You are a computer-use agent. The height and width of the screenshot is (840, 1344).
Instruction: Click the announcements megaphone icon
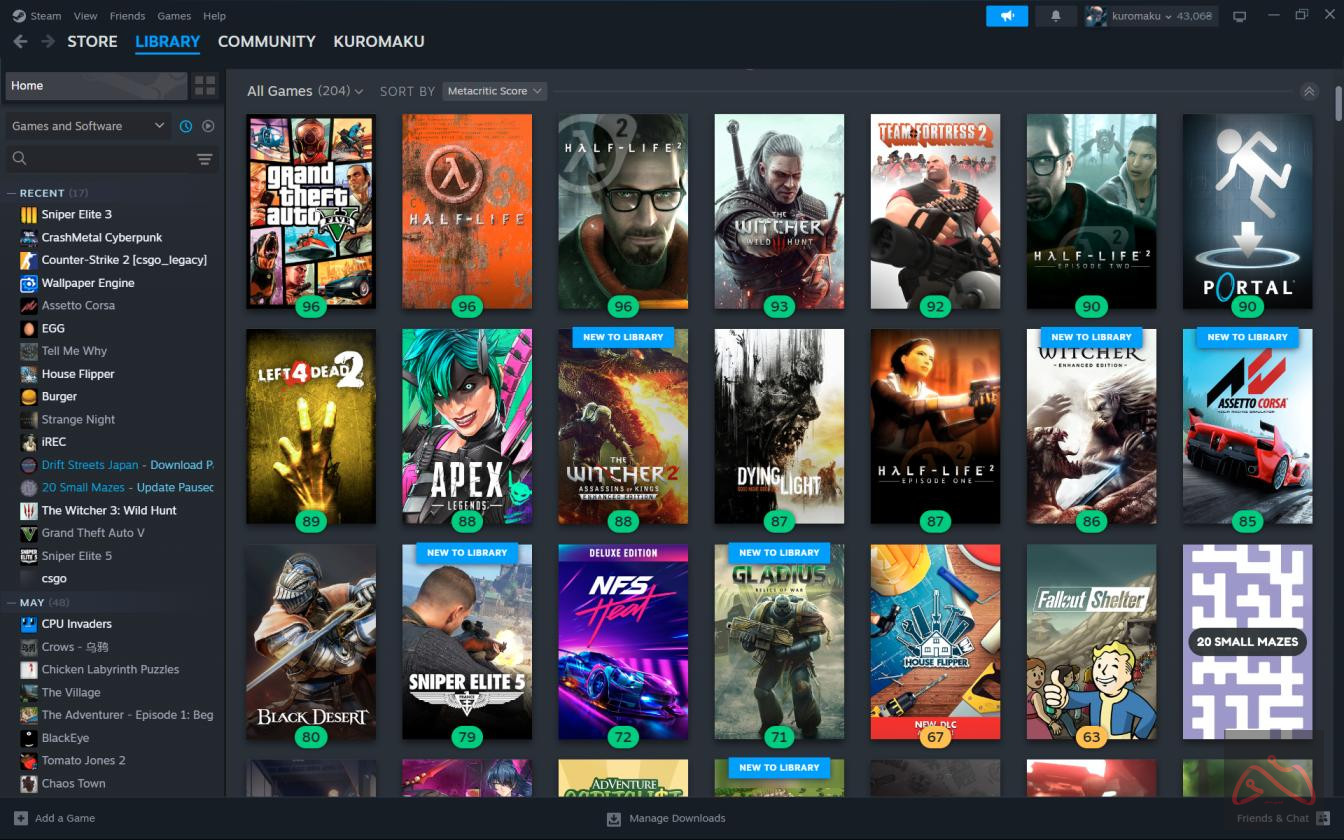[1006, 16]
